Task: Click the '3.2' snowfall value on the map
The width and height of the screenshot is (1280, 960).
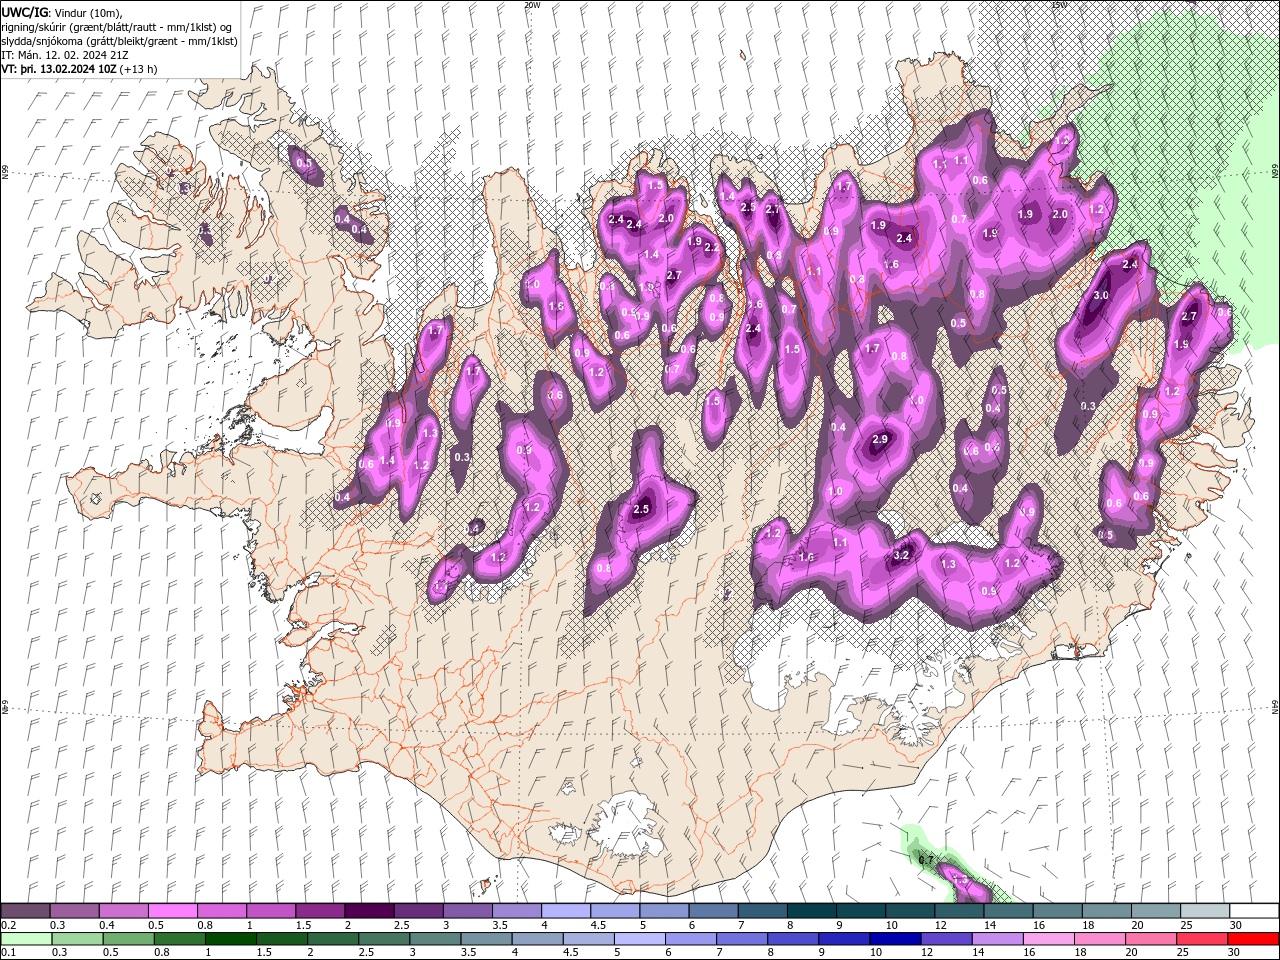Action: pos(900,555)
